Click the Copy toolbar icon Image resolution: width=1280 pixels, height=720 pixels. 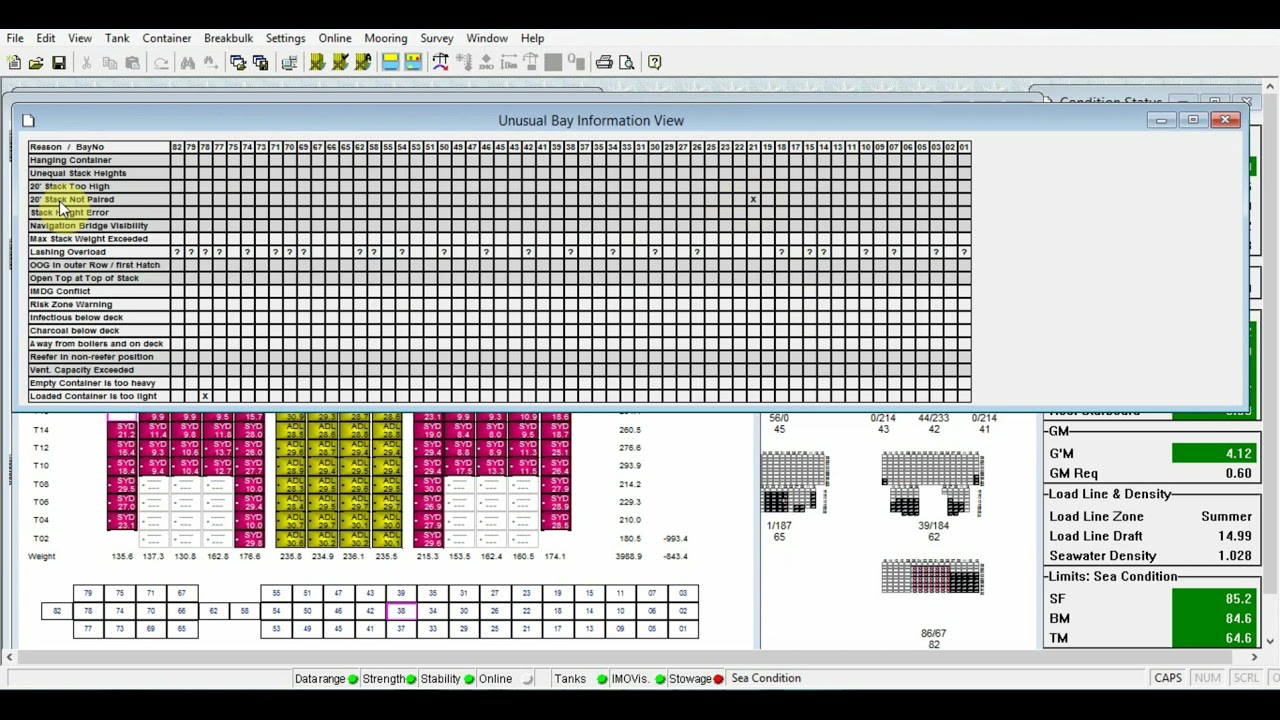coord(110,63)
